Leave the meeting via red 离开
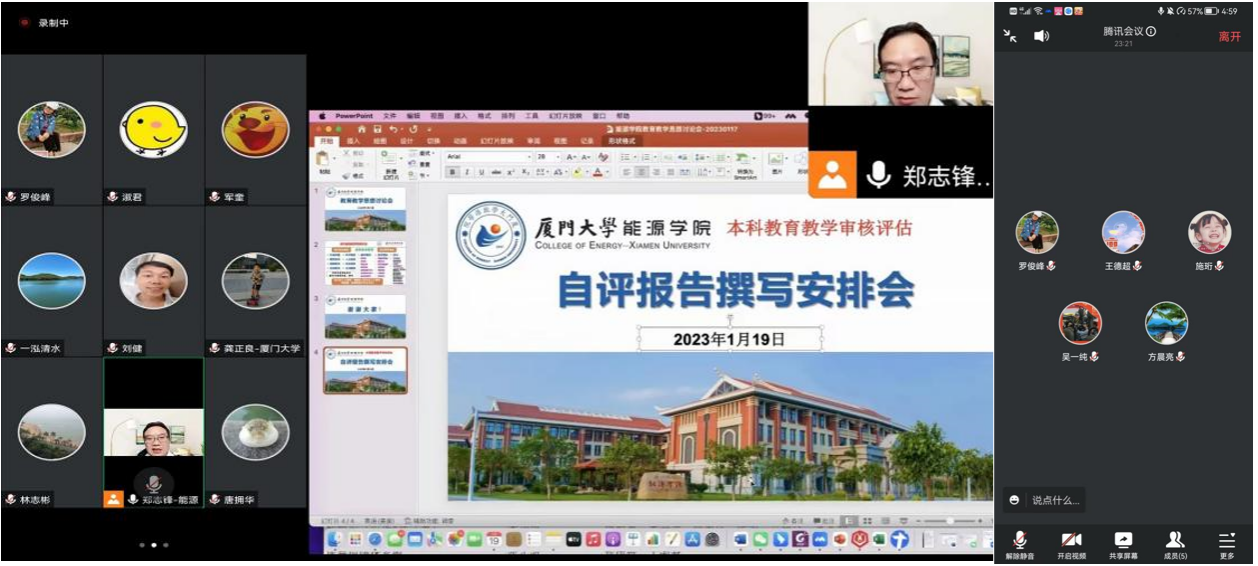This screenshot has height=566, width=1258. point(1229,36)
